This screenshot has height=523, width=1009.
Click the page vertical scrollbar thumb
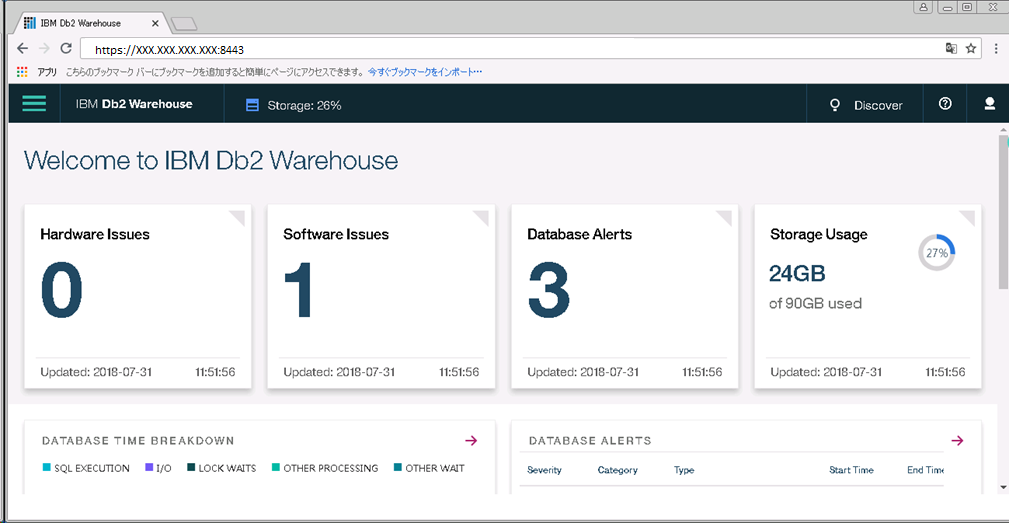point(1003,212)
